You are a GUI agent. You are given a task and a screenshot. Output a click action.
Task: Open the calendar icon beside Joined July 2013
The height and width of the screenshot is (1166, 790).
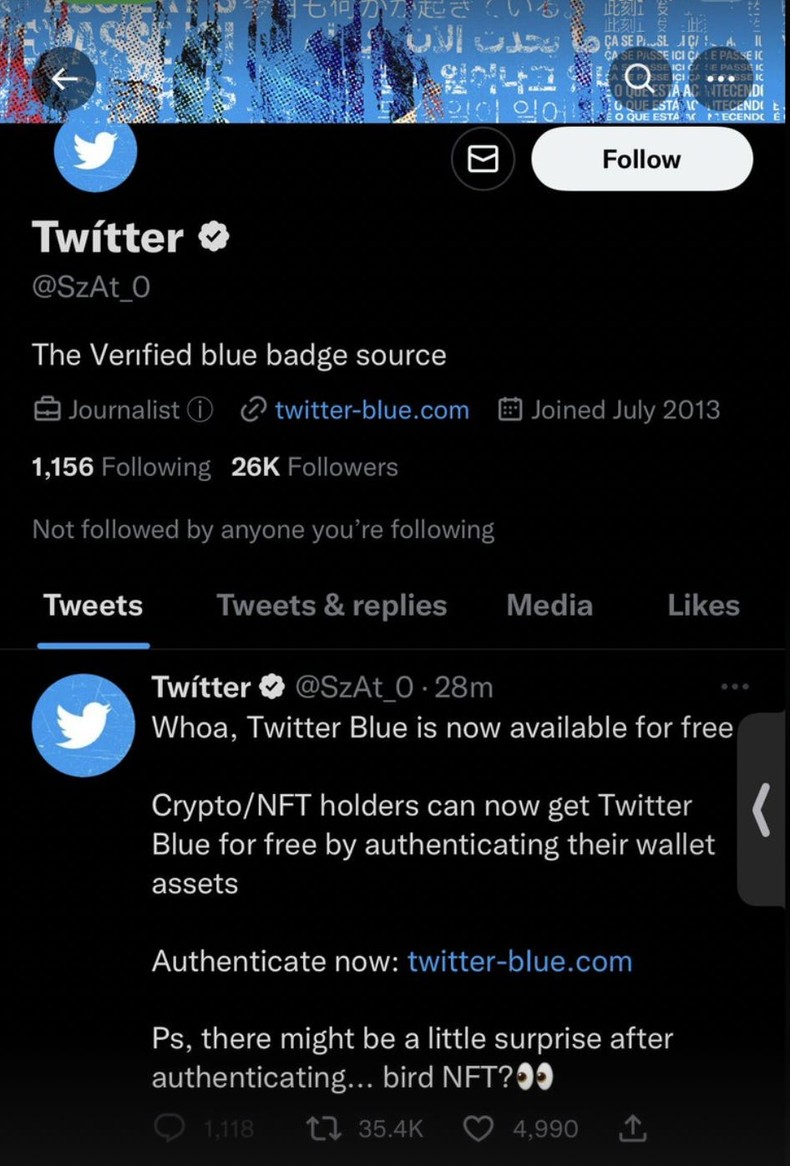(511, 409)
